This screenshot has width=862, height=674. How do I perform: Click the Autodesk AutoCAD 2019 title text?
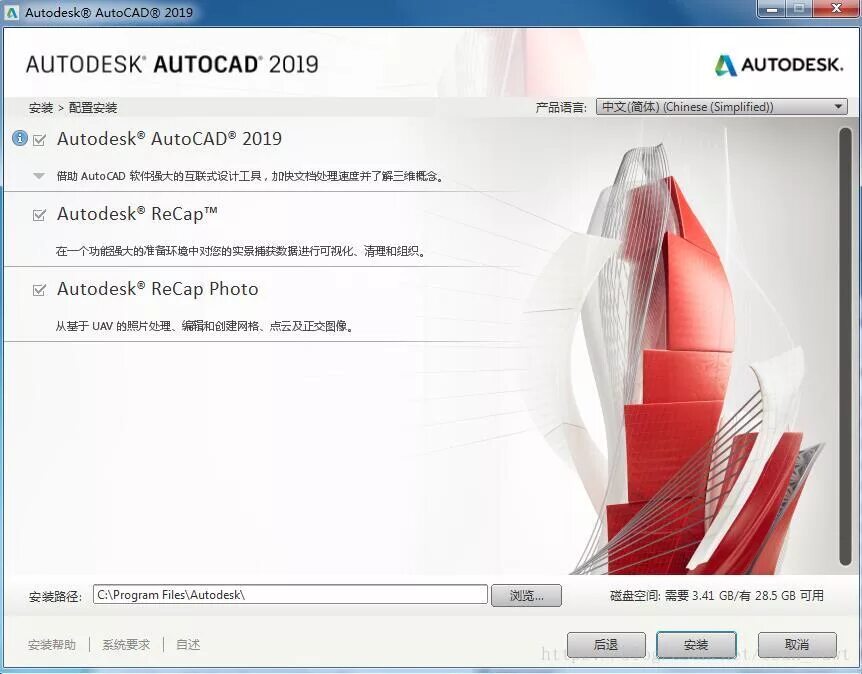[169, 139]
